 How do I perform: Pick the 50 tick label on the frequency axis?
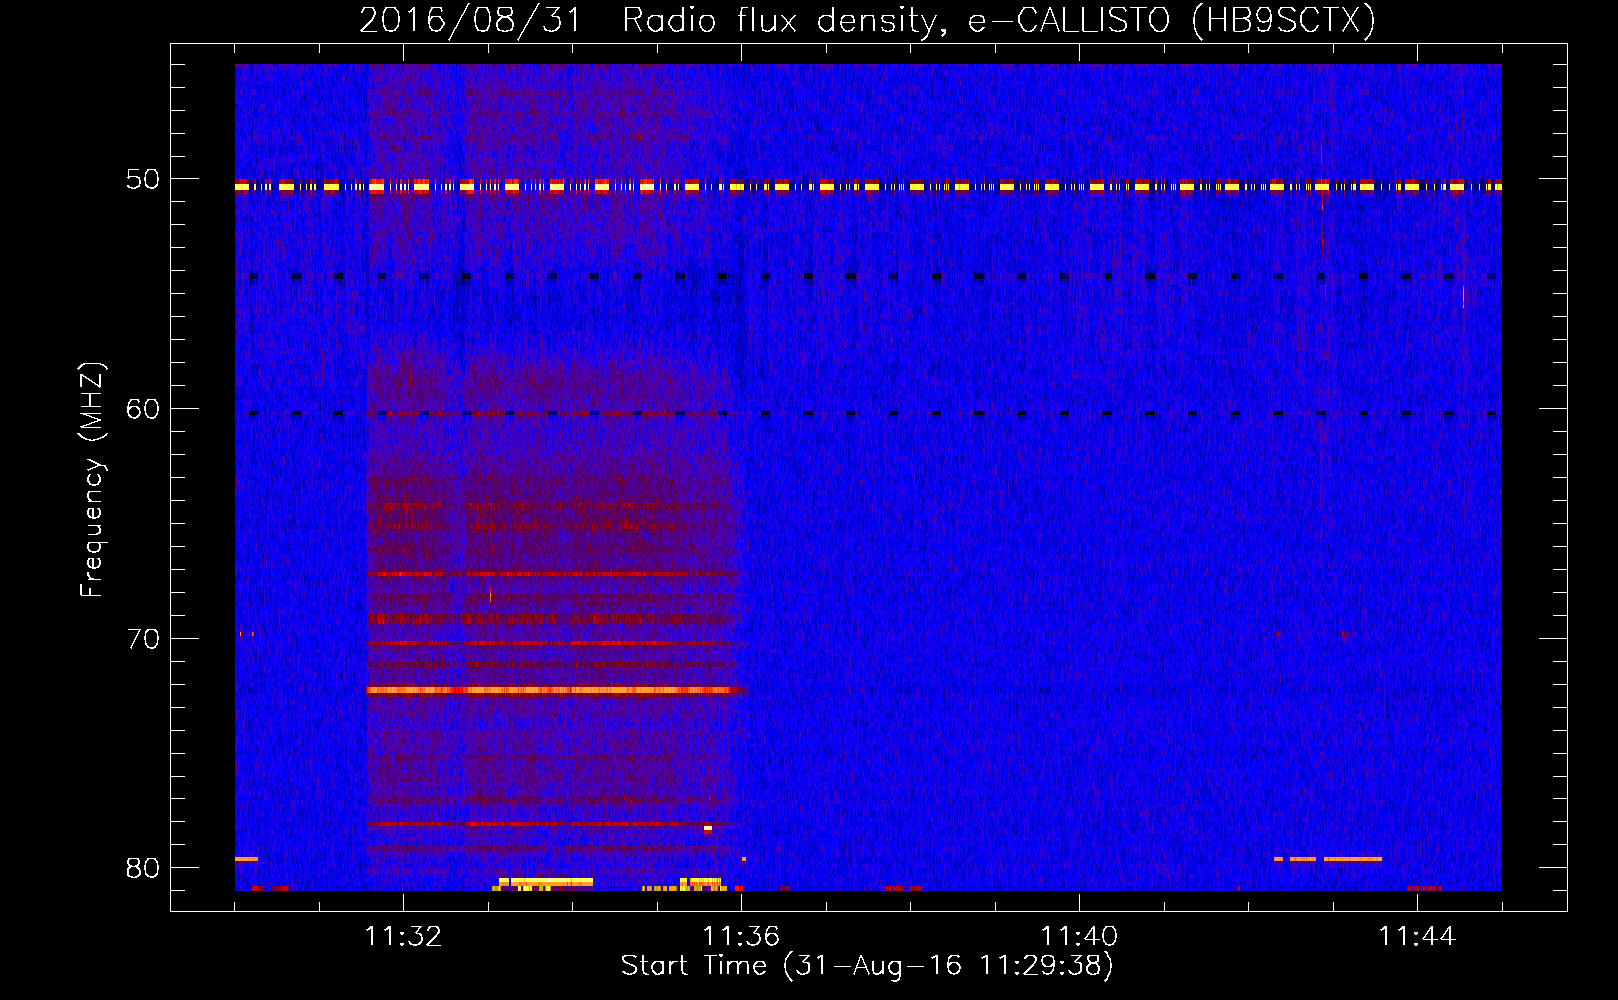(142, 180)
